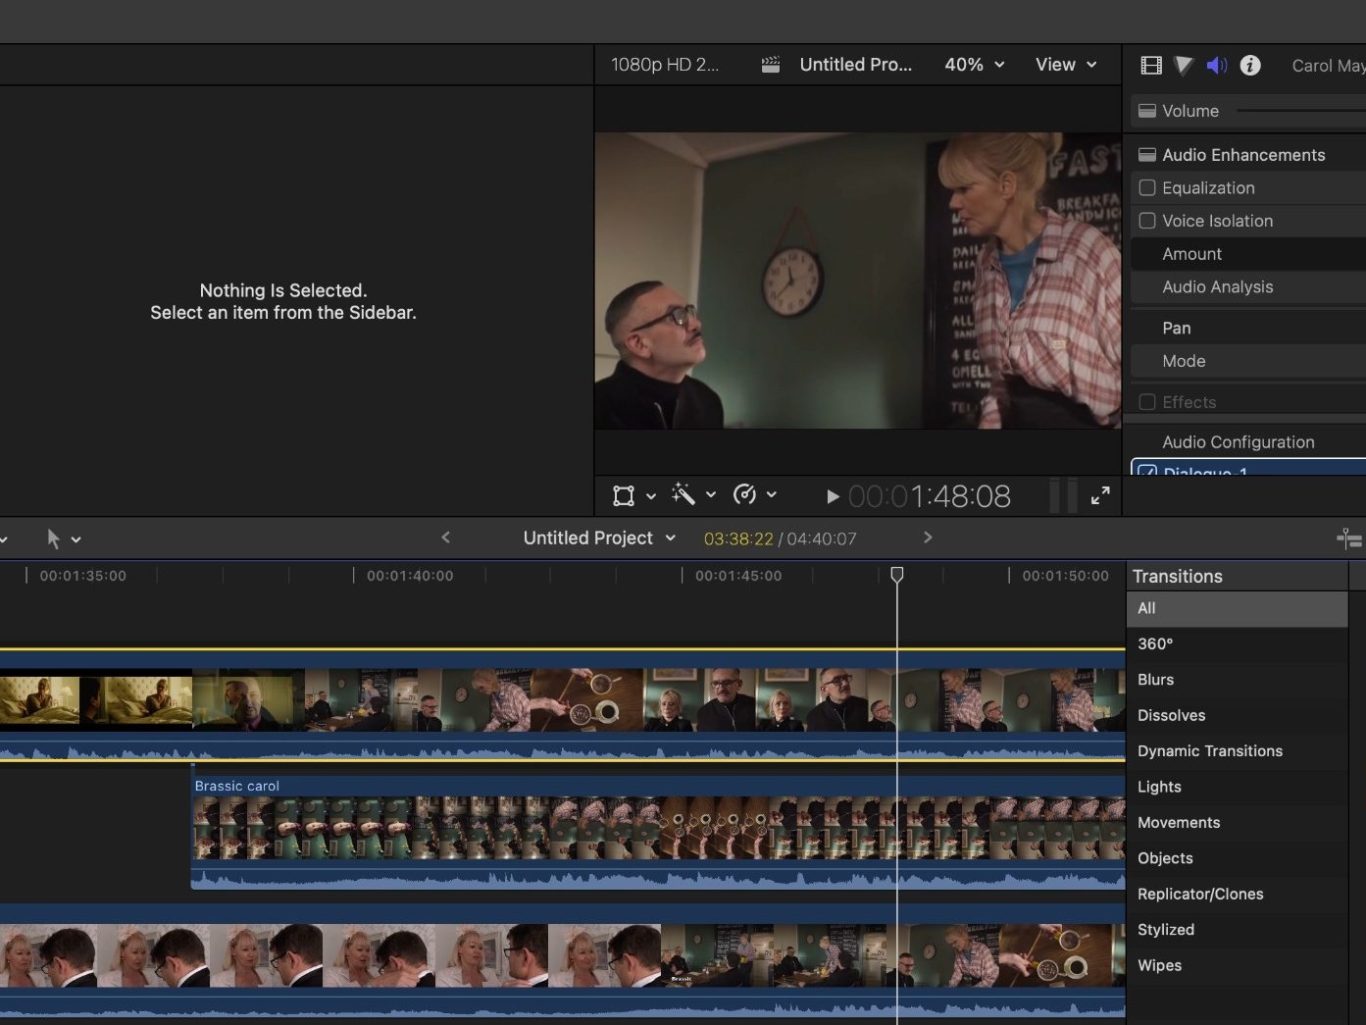Click the Volume section icon in inspector
The height and width of the screenshot is (1025, 1366).
[1147, 111]
